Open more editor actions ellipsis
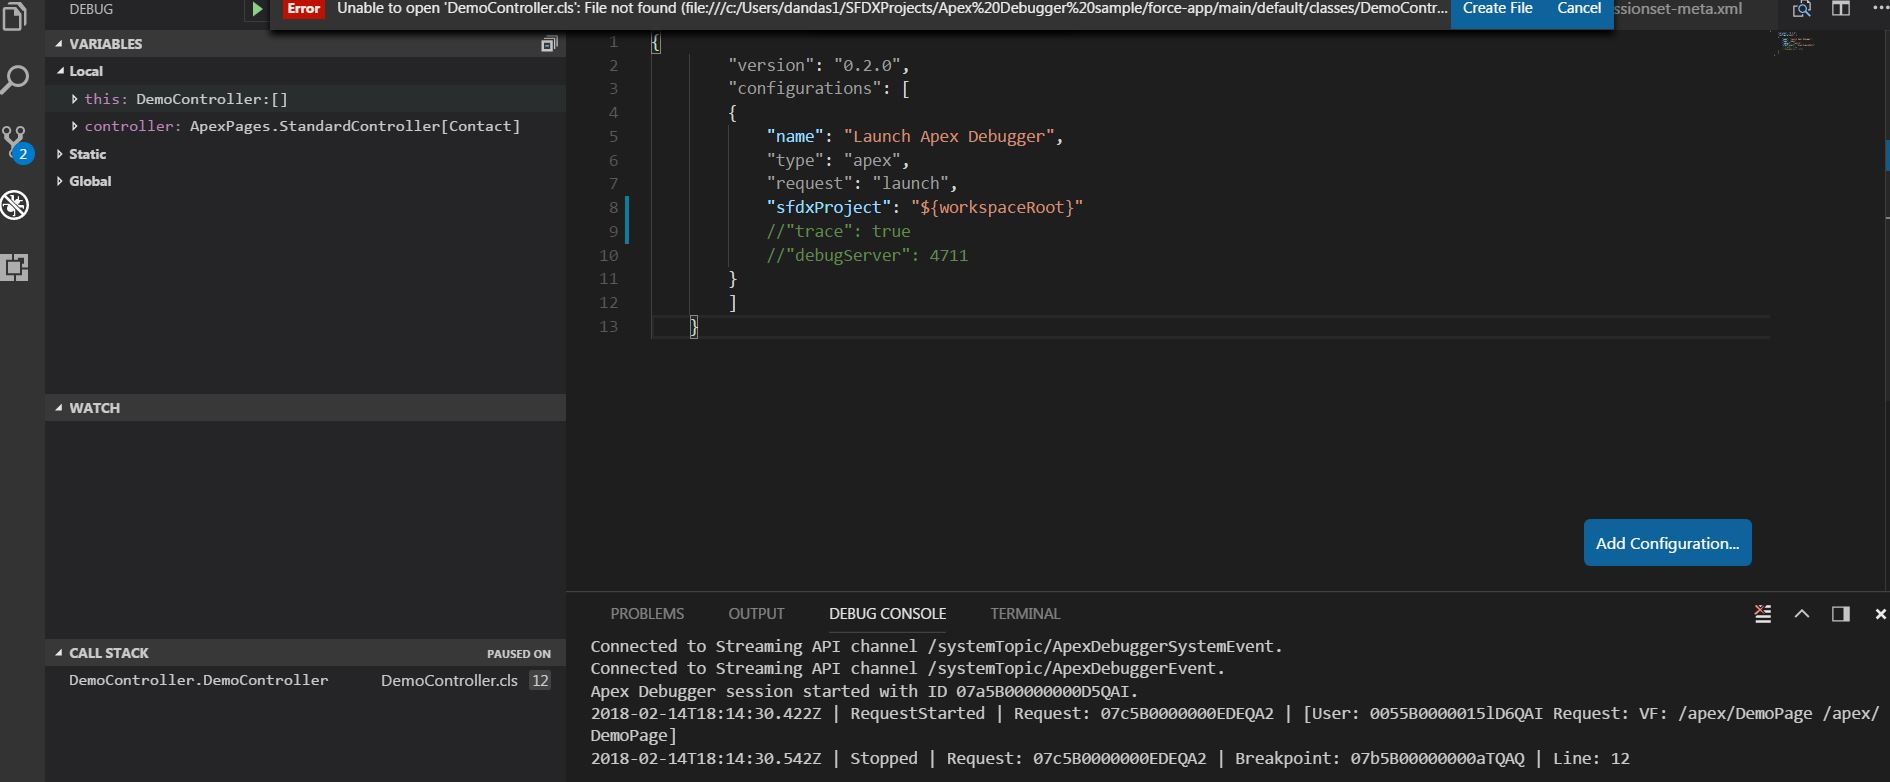Image resolution: width=1890 pixels, height=782 pixels. tap(1880, 8)
